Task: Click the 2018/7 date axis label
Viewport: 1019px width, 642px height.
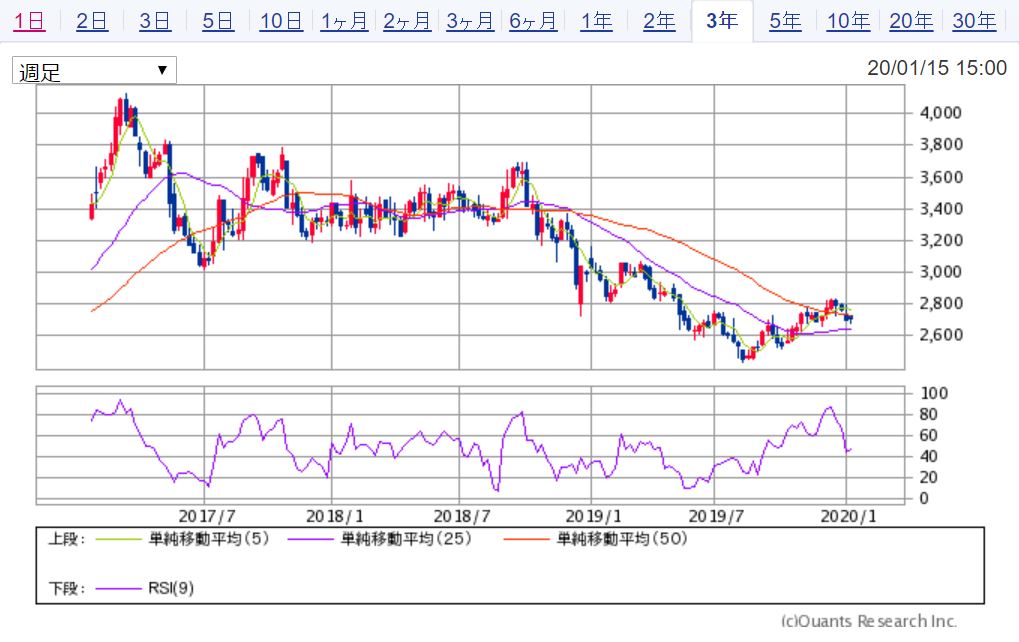Action: [x=461, y=517]
